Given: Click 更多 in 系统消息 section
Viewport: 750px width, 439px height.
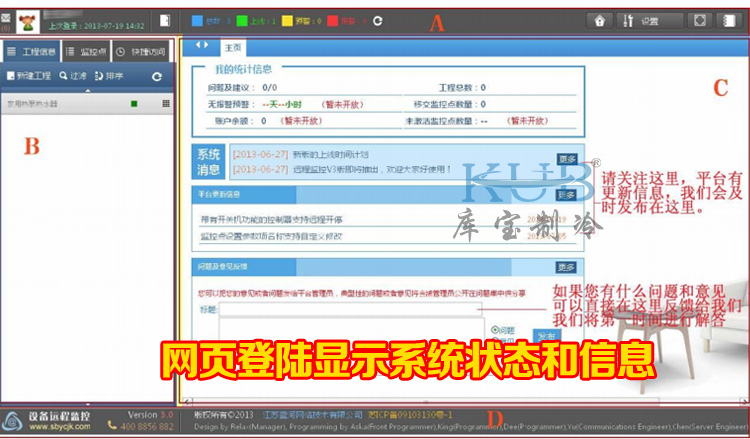Looking at the screenshot, I should tap(567, 159).
